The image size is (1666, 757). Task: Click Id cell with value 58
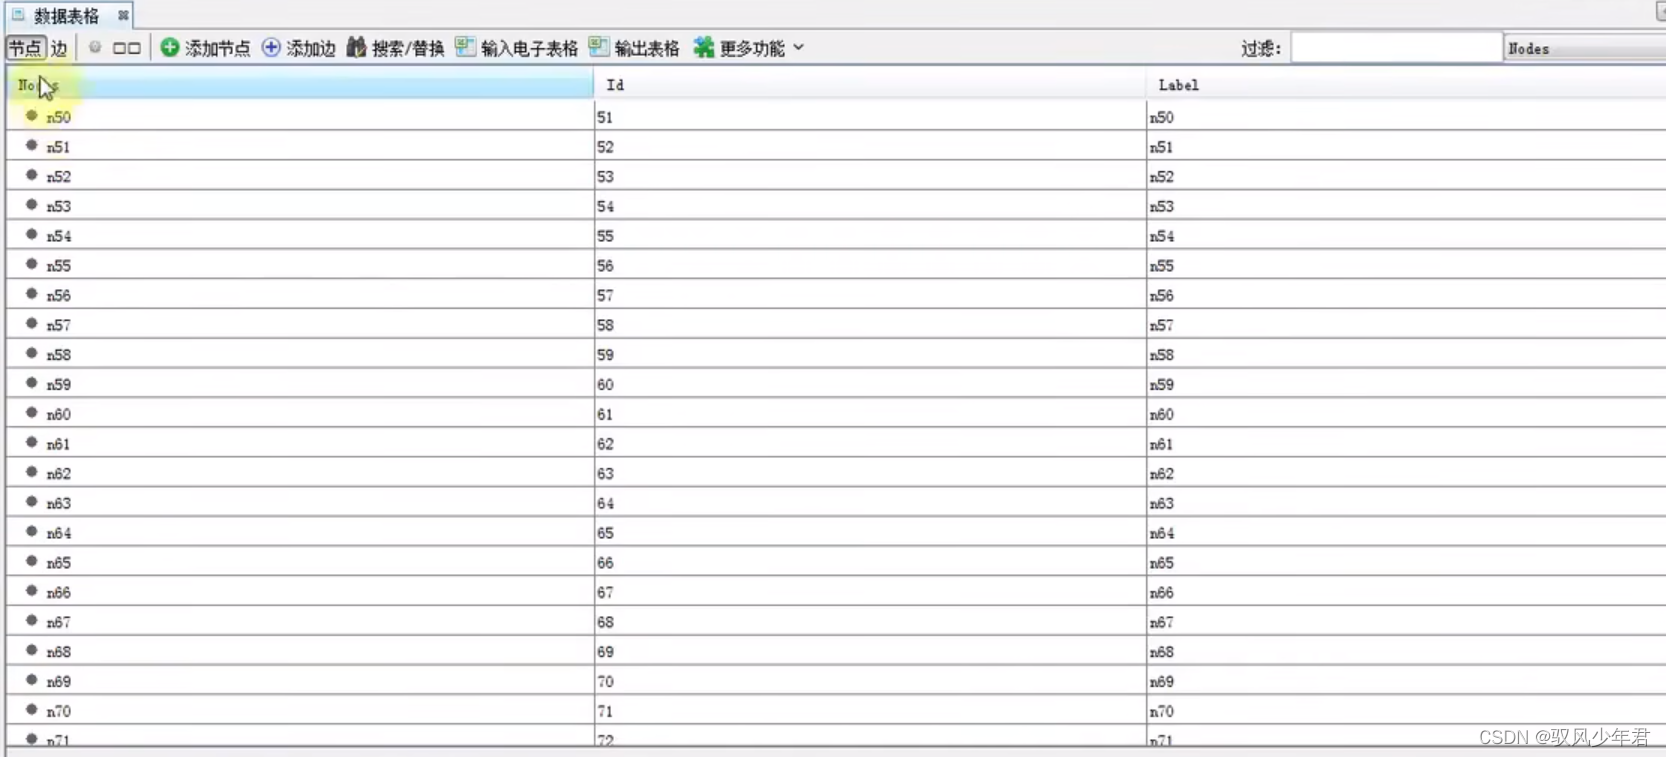(870, 325)
